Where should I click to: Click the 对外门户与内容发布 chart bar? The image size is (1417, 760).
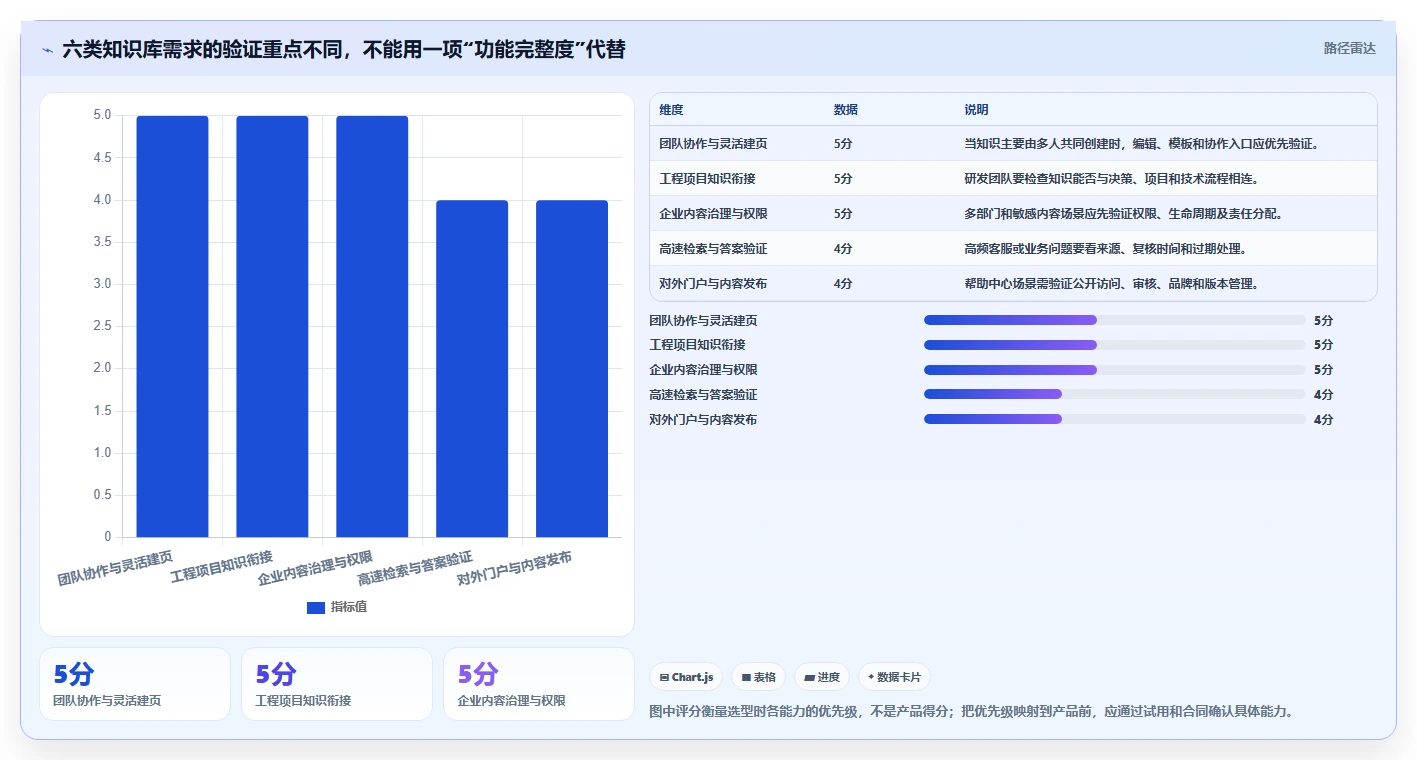click(572, 368)
